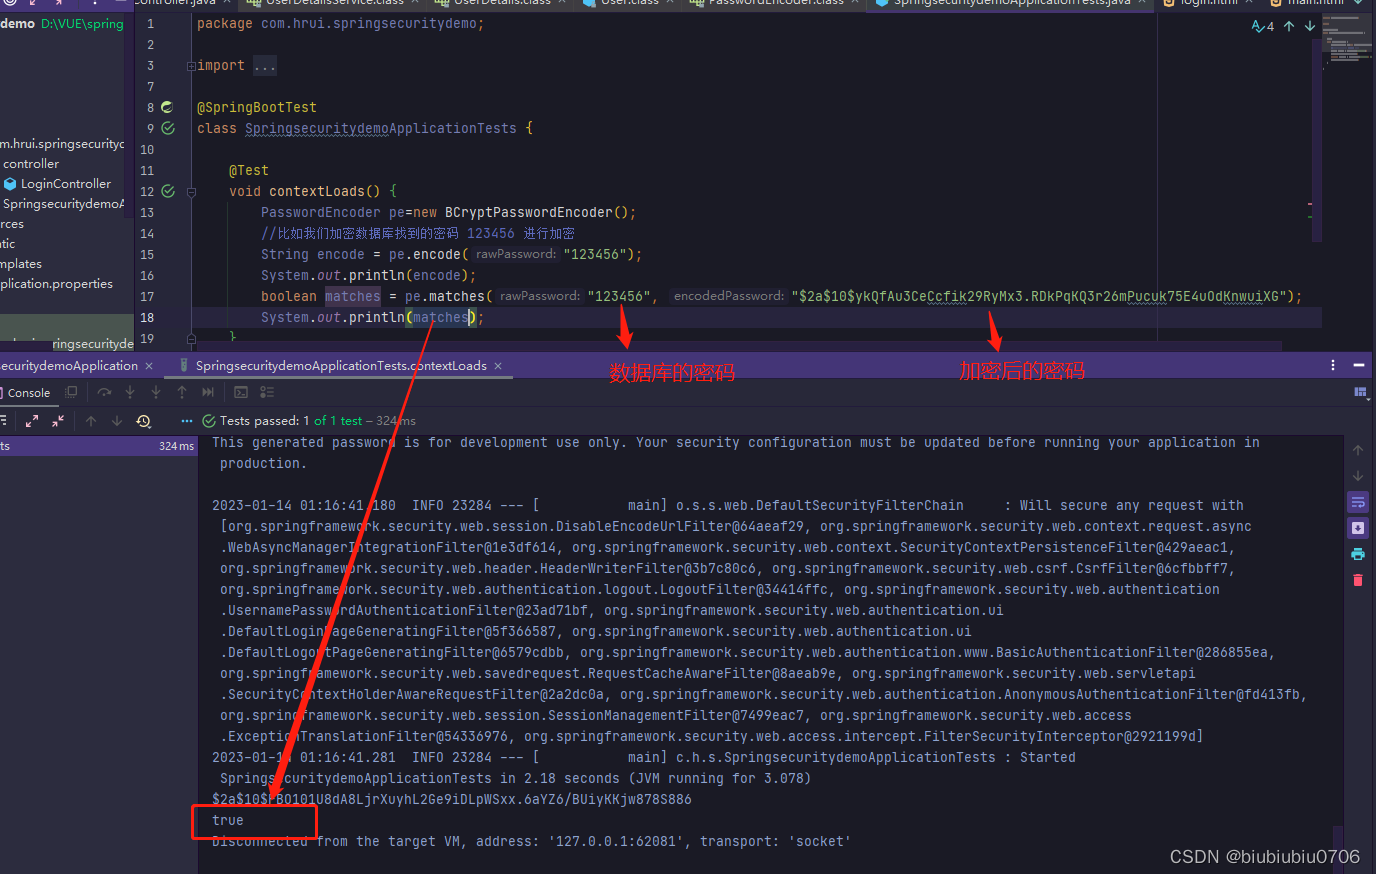Select the SpringsecuritydemoApplication run tab
Viewport: 1376px width, 874px height.
tap(69, 366)
